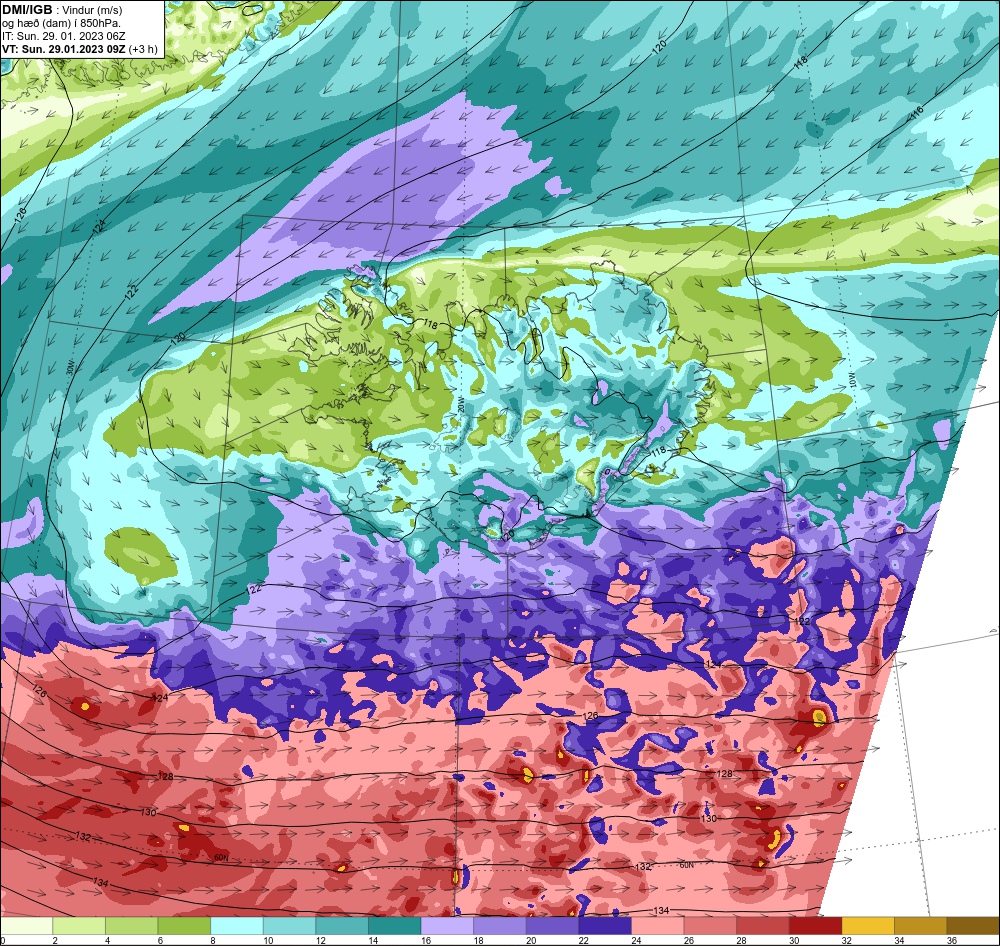1000x946 pixels.
Task: Click the legend tick label '32'
Action: point(847,940)
